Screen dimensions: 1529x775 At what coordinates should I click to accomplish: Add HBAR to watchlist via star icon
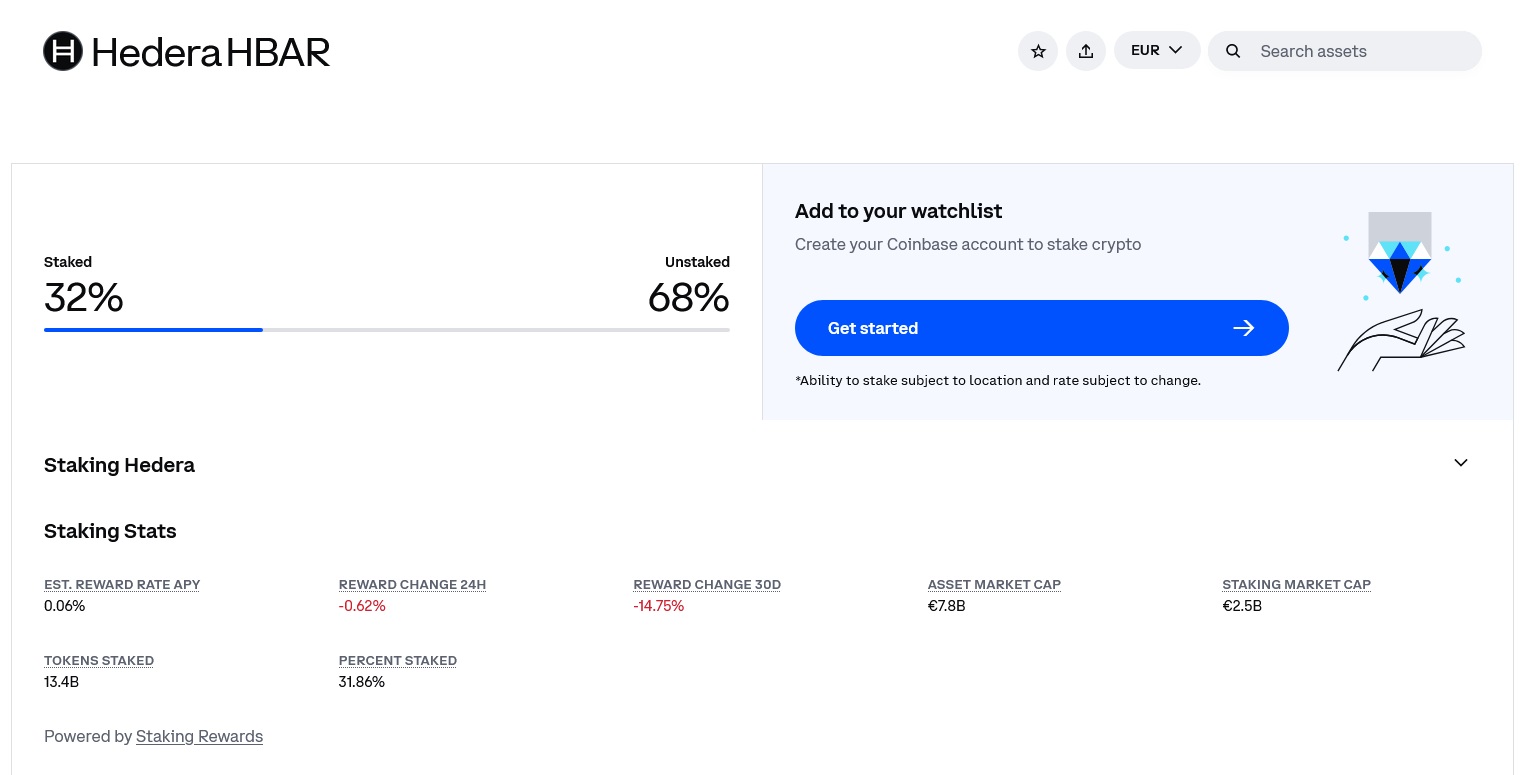(x=1037, y=51)
